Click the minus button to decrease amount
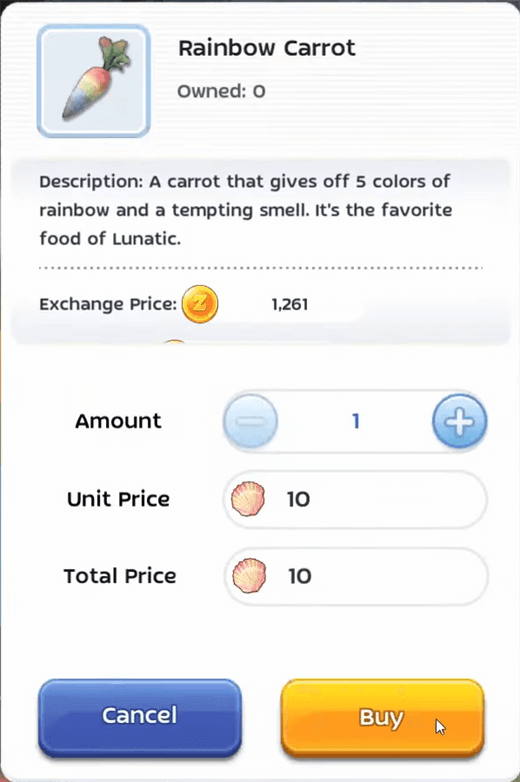The height and width of the screenshot is (782, 520). pos(251,421)
